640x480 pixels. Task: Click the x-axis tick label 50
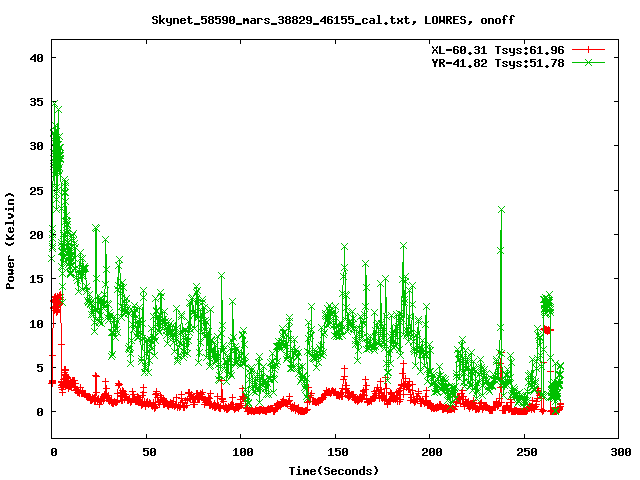coord(149,452)
